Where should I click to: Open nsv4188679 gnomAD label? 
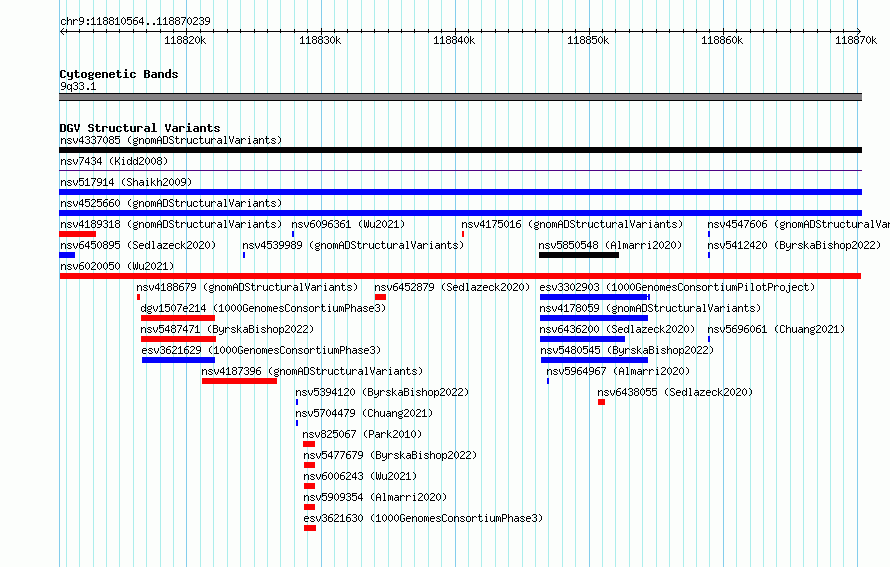click(247, 287)
